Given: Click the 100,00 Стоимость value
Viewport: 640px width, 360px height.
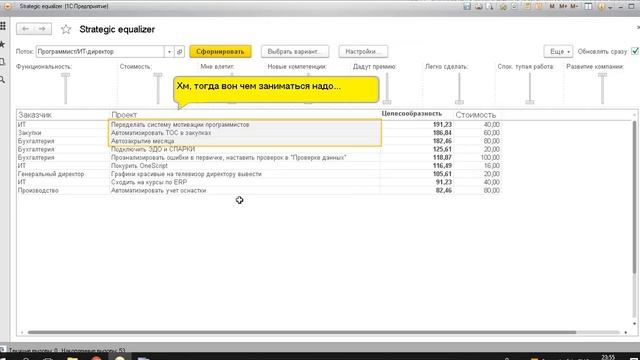Looking at the screenshot, I should click(489, 157).
